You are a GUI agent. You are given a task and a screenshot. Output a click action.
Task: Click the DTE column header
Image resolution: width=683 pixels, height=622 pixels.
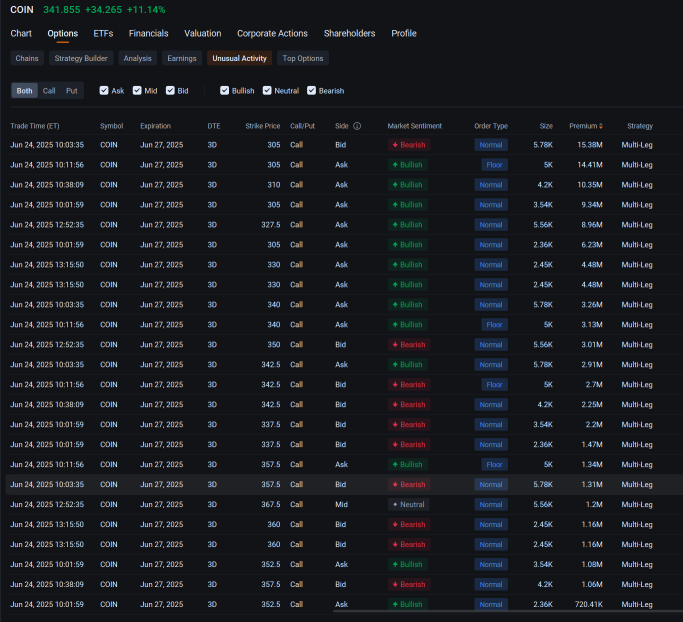coord(213,126)
